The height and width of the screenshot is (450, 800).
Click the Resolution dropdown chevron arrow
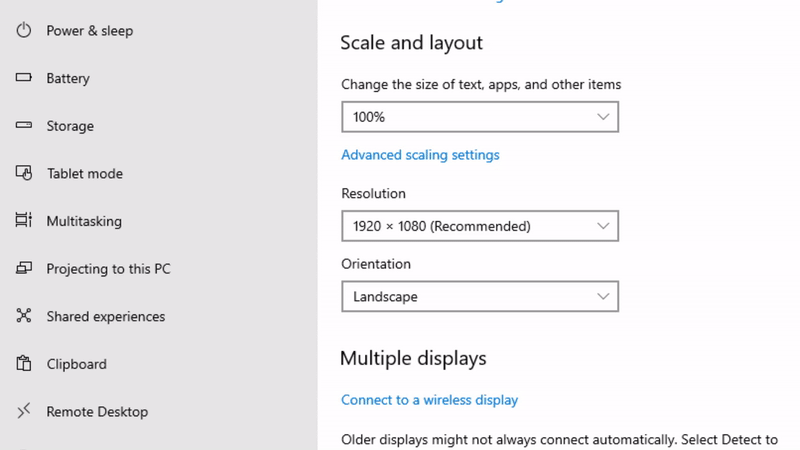tap(603, 226)
